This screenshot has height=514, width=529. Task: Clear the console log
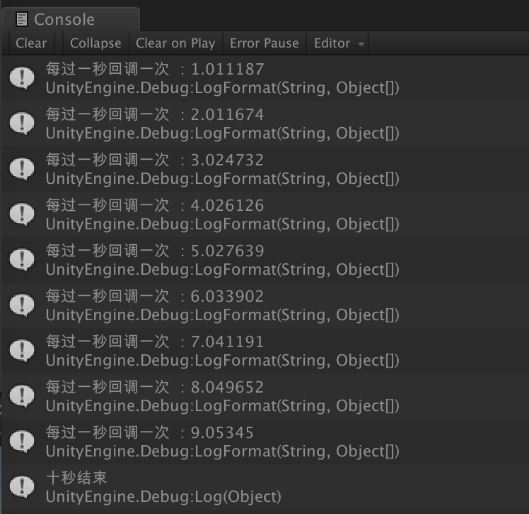[31, 43]
